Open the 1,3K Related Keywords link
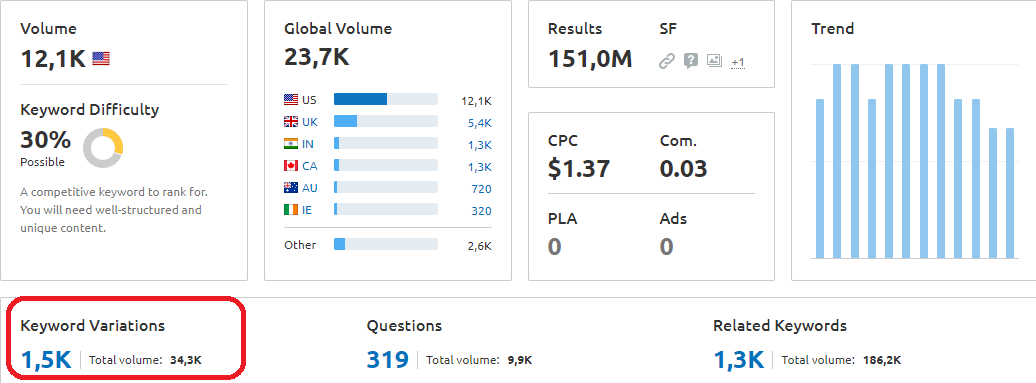This screenshot has height=383, width=1036. (x=739, y=360)
